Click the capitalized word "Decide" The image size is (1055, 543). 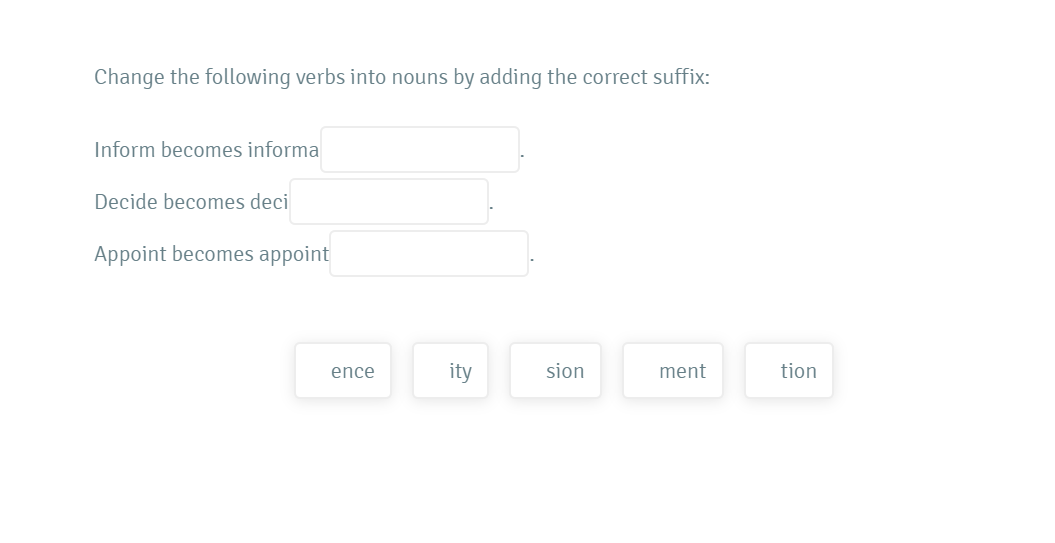125,202
